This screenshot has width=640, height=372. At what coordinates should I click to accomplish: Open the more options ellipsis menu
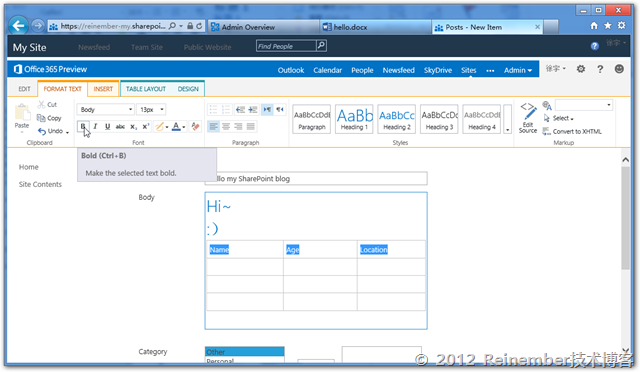click(490, 70)
